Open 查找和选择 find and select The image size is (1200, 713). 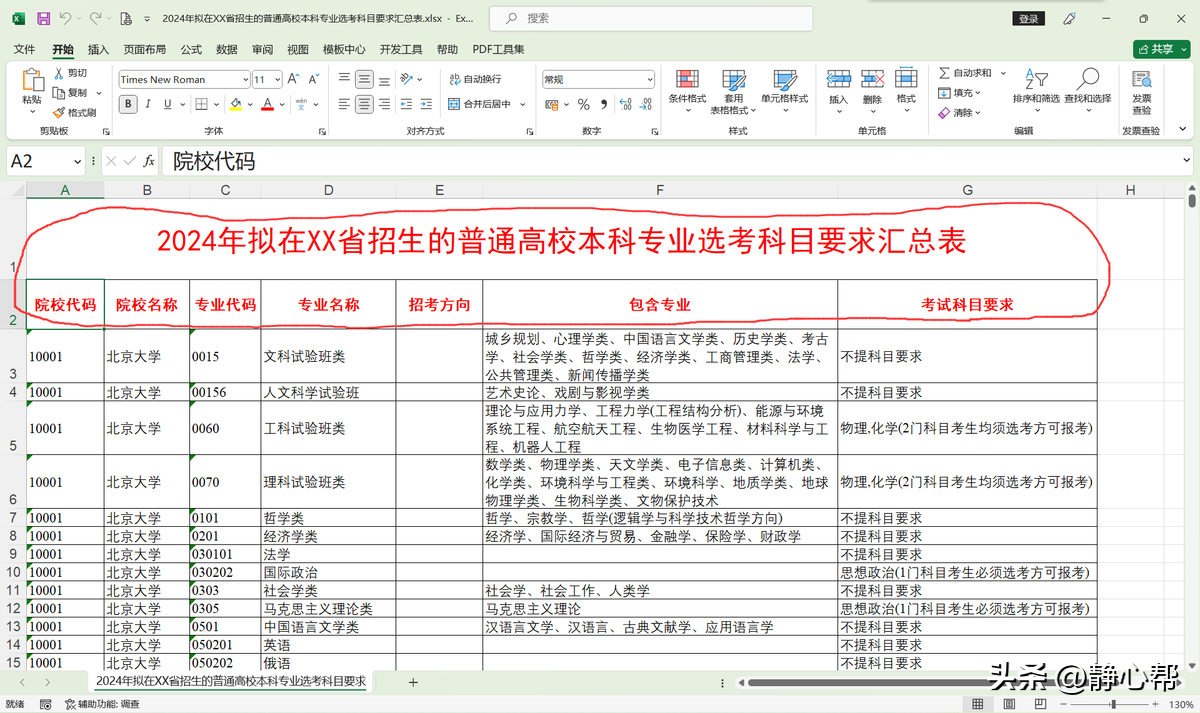1087,90
